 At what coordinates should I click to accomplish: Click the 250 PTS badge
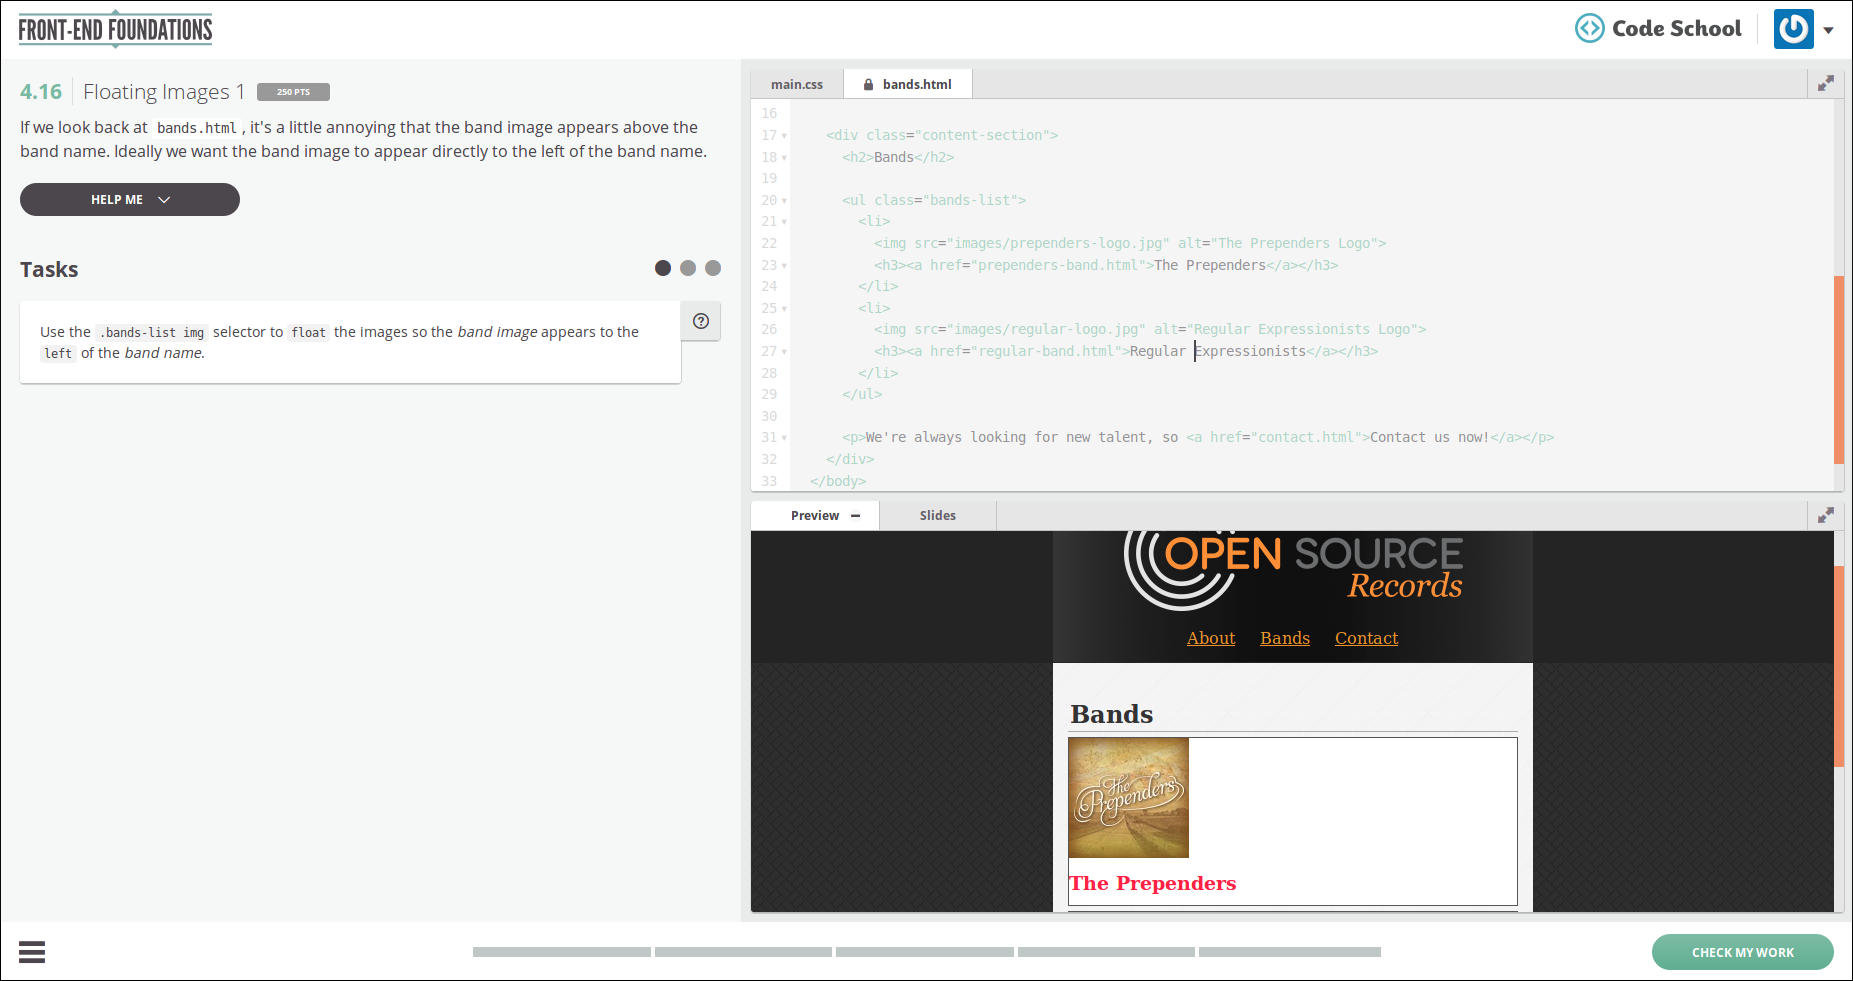coord(293,92)
